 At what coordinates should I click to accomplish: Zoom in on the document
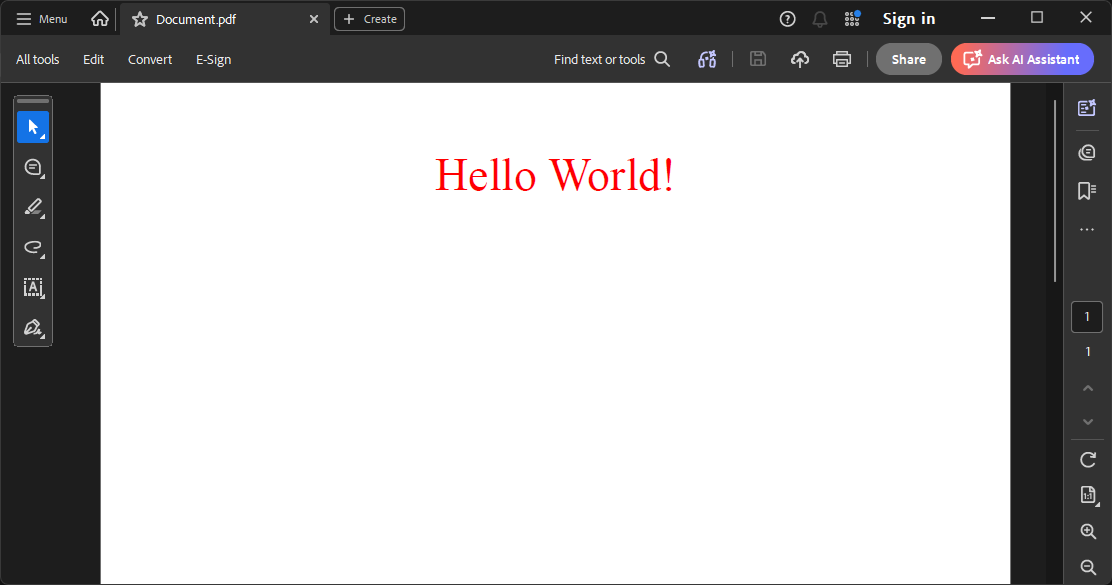point(1088,531)
